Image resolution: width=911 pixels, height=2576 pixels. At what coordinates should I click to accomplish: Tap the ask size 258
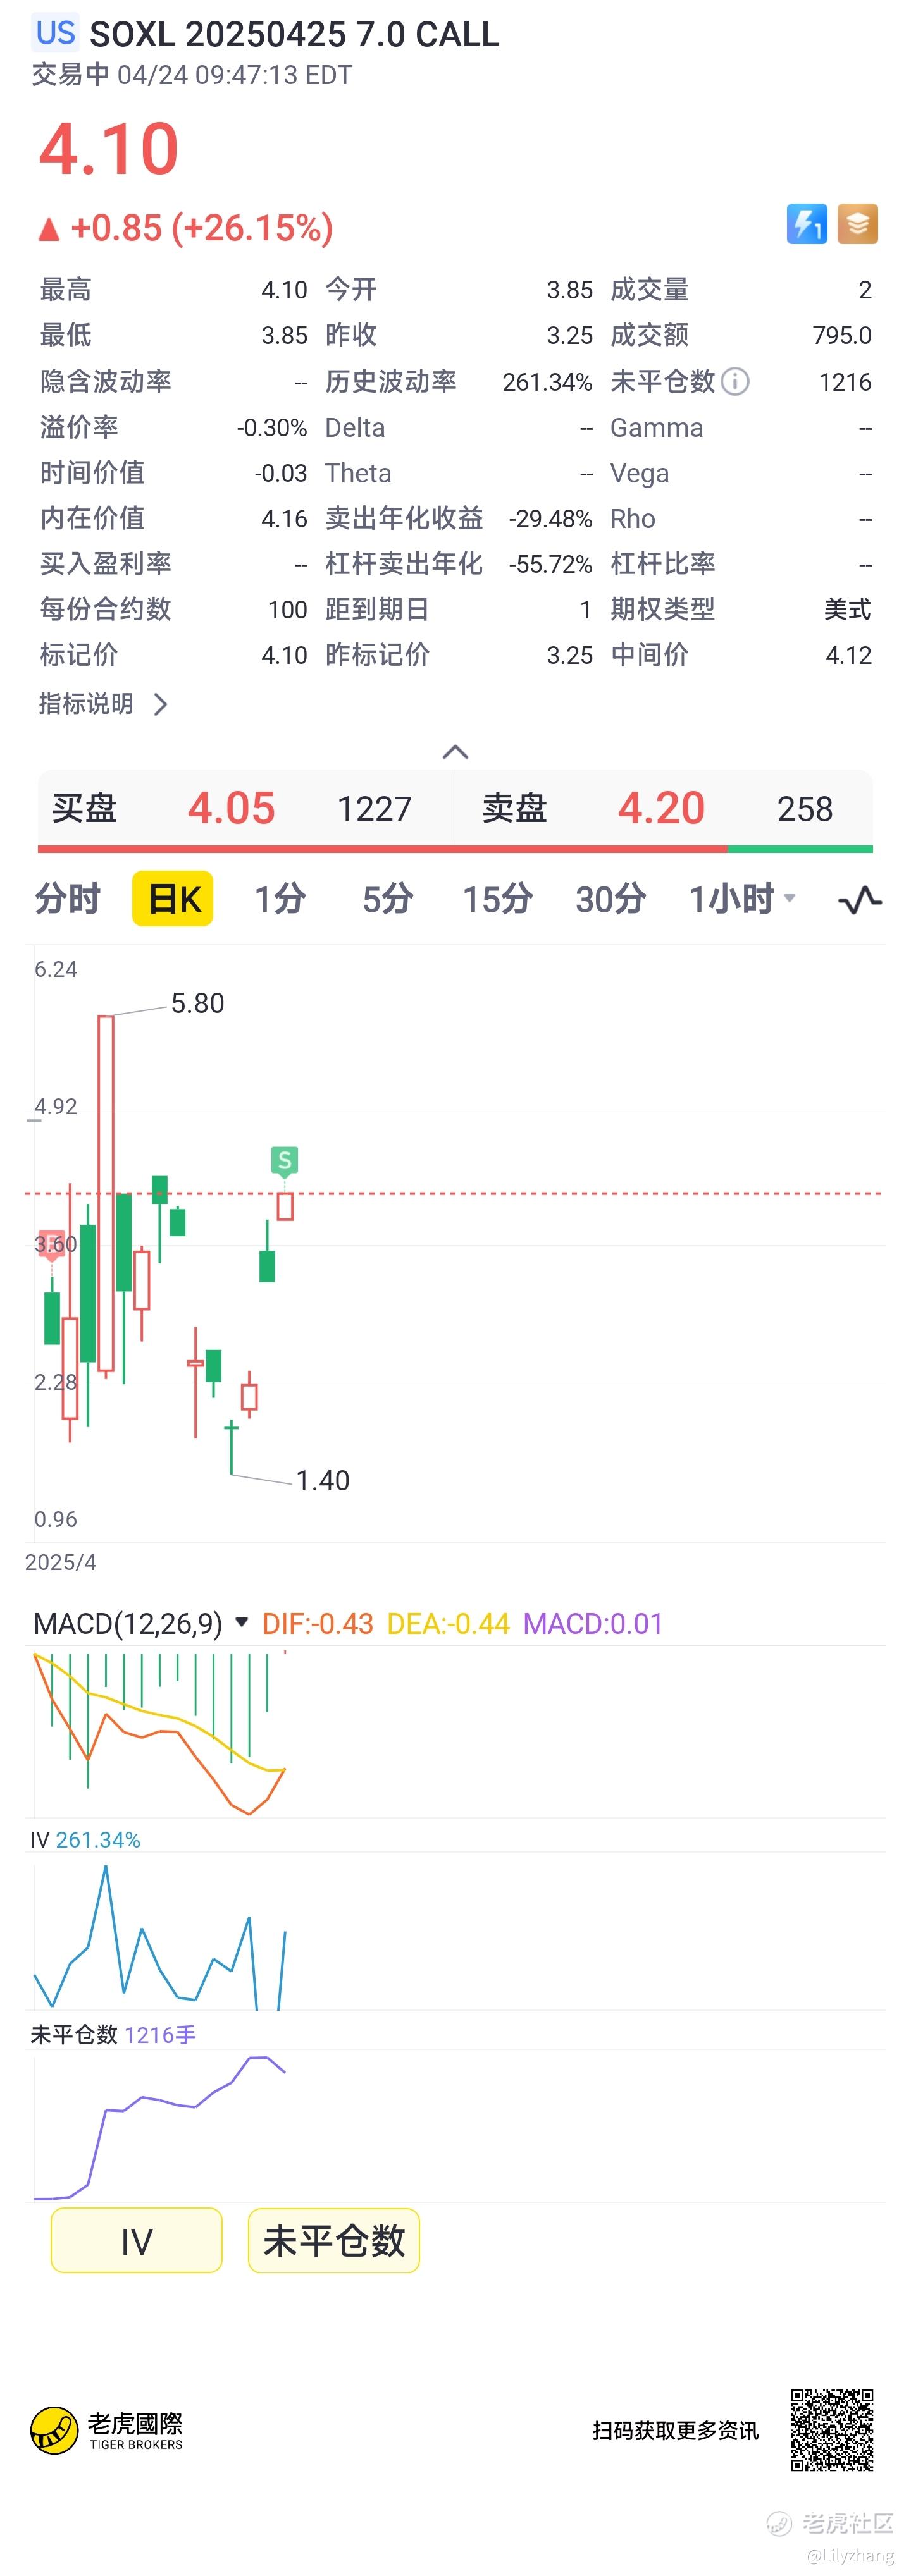(805, 808)
